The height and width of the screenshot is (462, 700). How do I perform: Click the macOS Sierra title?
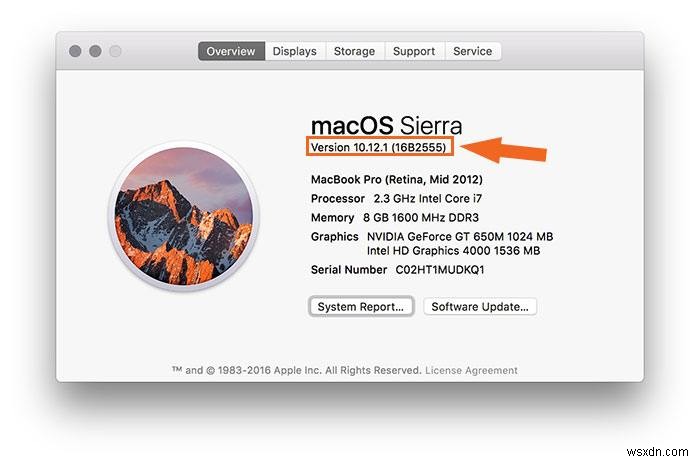(386, 125)
